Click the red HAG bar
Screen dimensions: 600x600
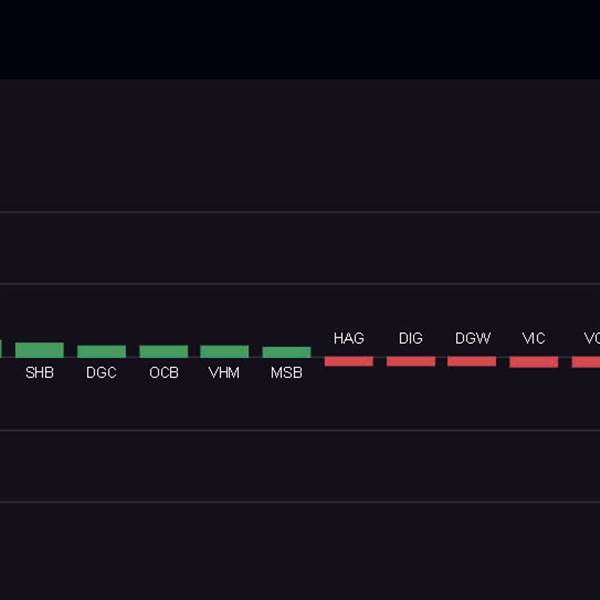tap(349, 362)
